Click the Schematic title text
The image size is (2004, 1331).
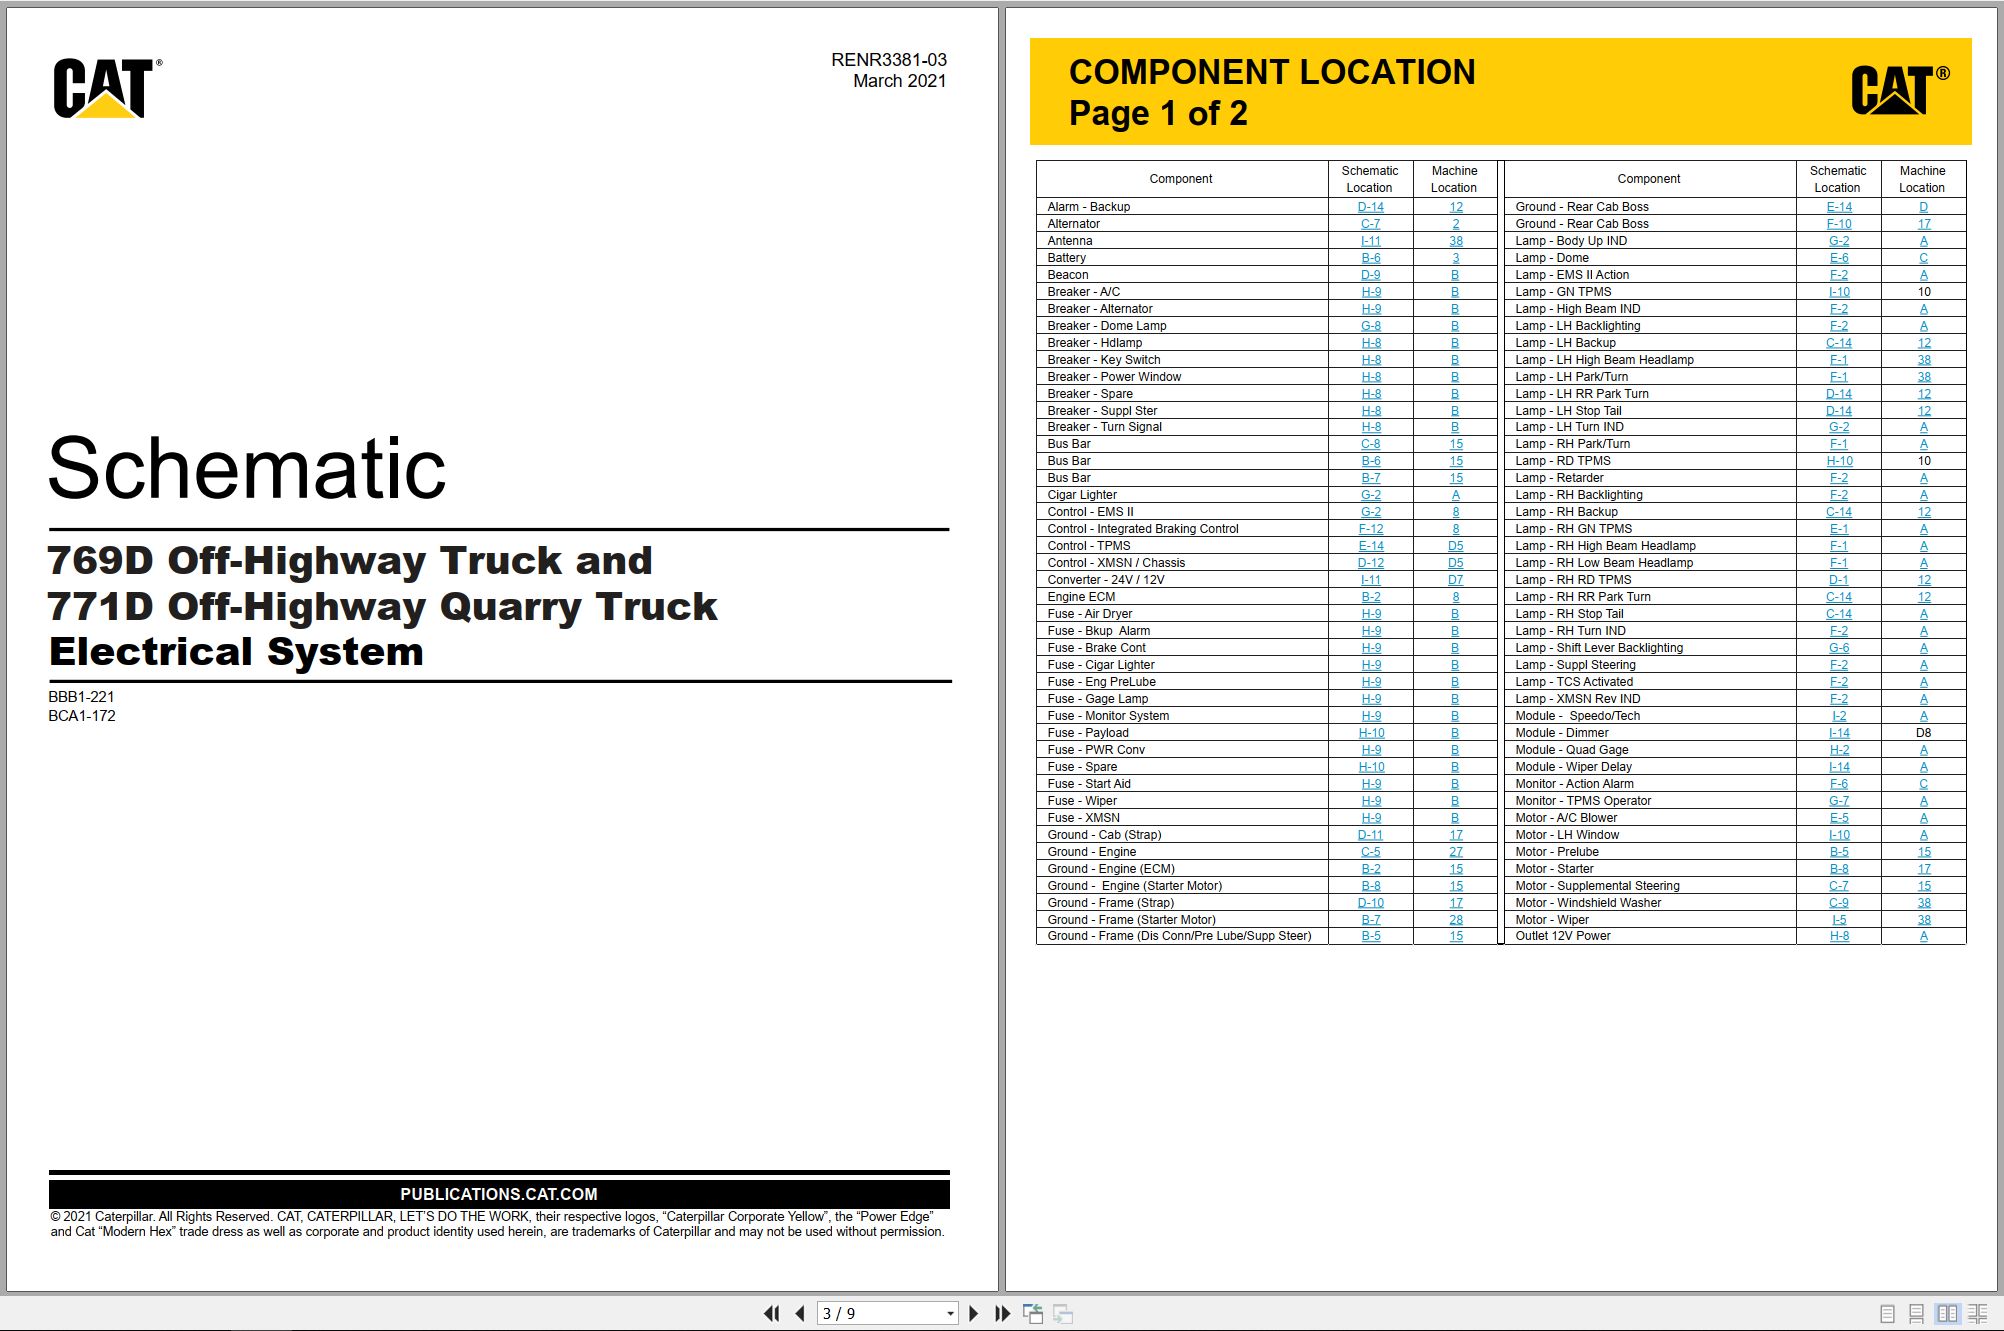246,467
